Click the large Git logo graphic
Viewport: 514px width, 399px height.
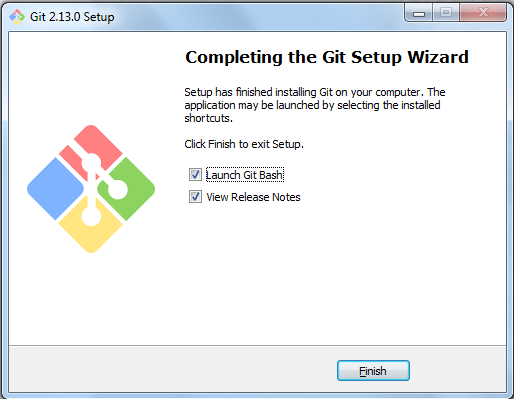[x=91, y=189]
